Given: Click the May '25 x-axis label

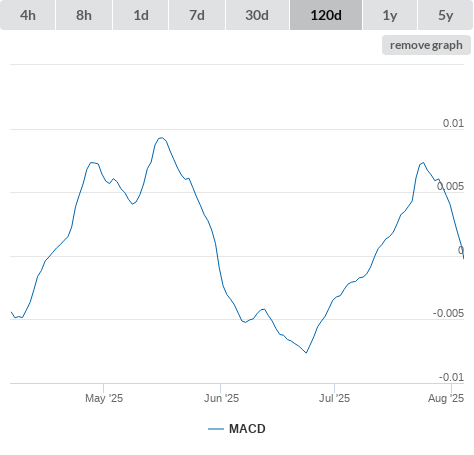Looking at the screenshot, I should [x=104, y=398].
